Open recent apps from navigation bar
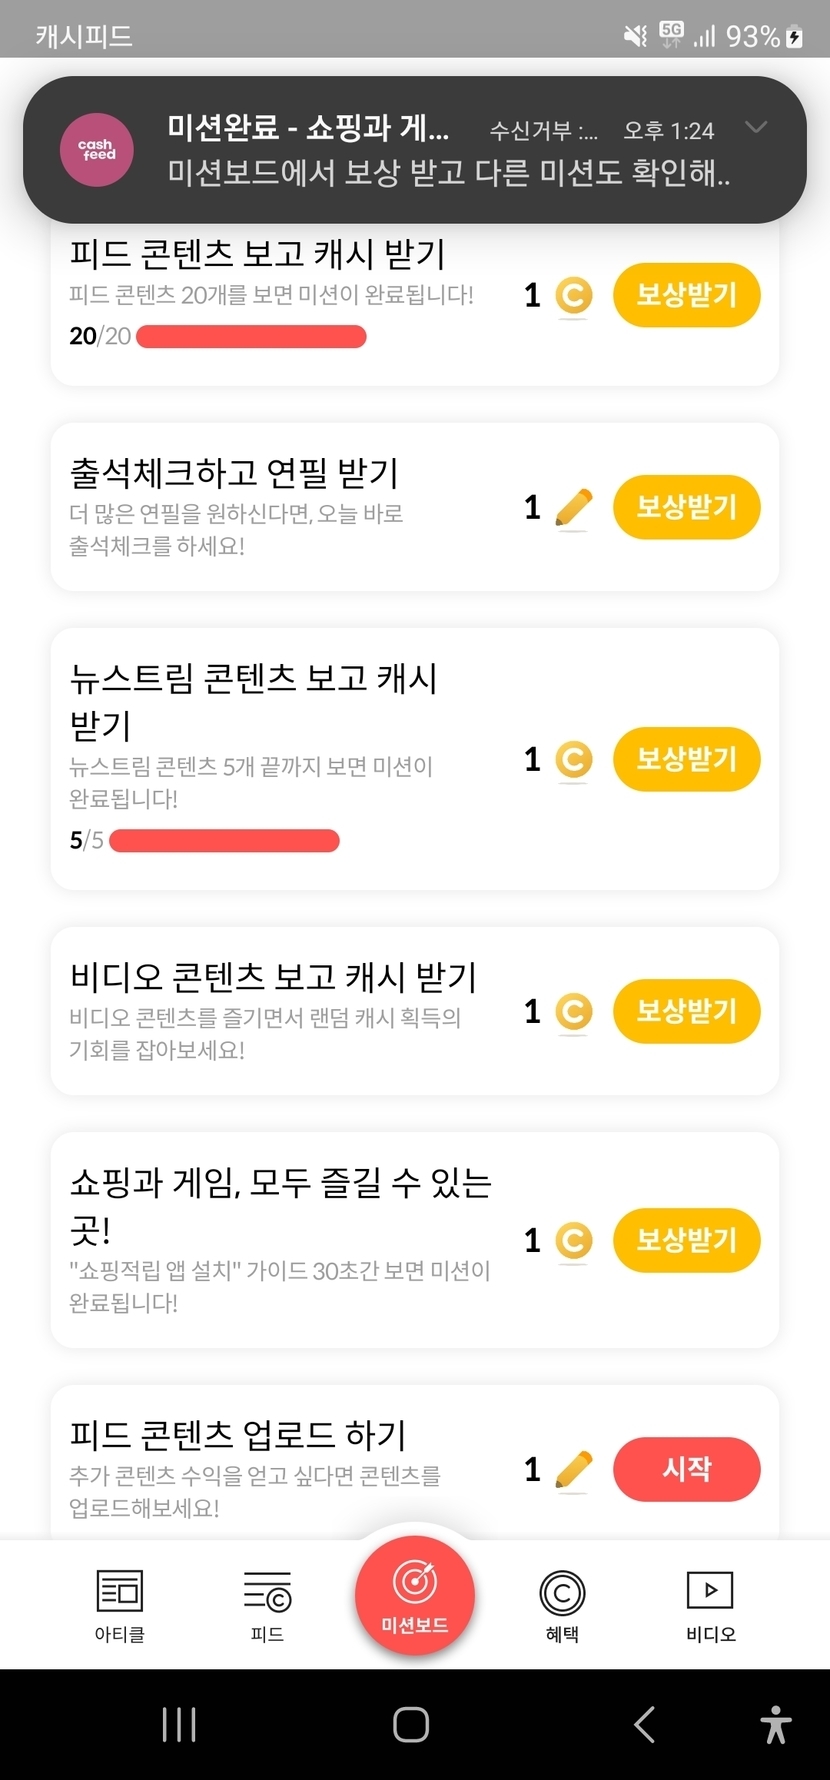This screenshot has width=830, height=1780. (179, 1724)
